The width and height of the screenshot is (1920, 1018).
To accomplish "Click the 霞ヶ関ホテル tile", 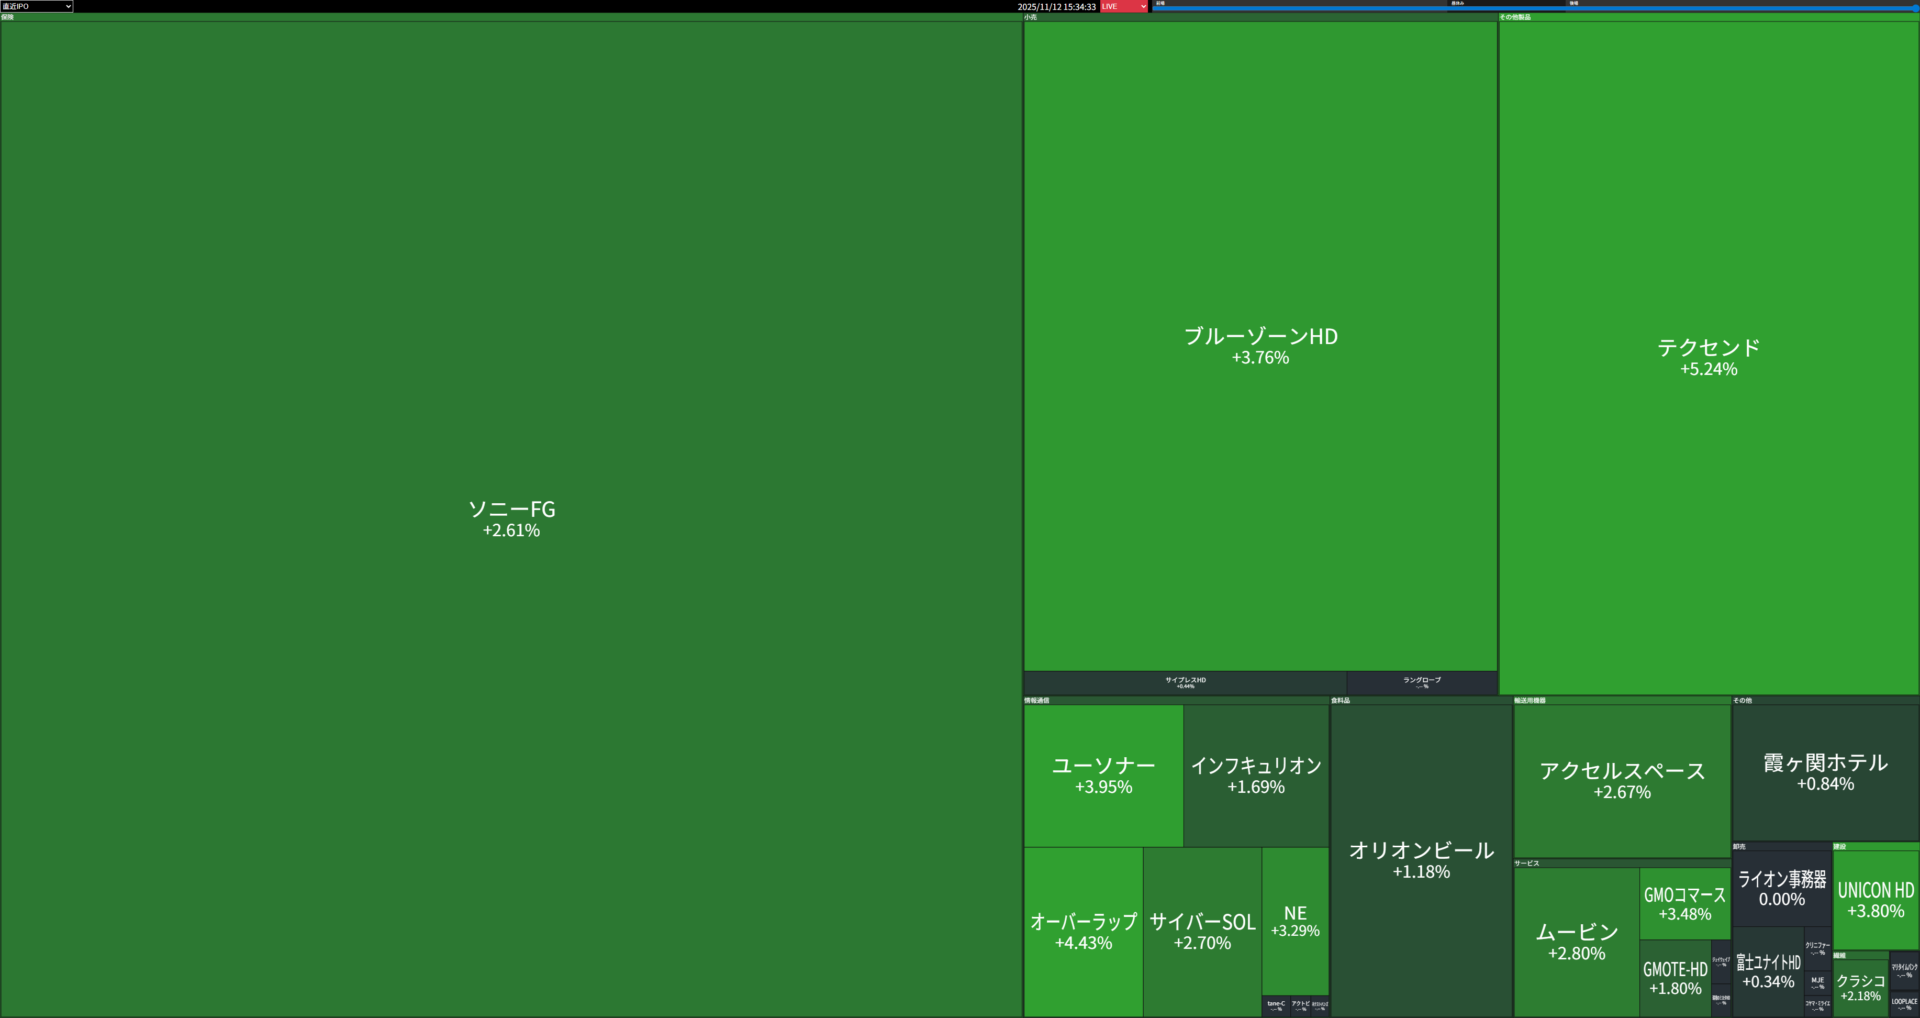I will click(1825, 772).
